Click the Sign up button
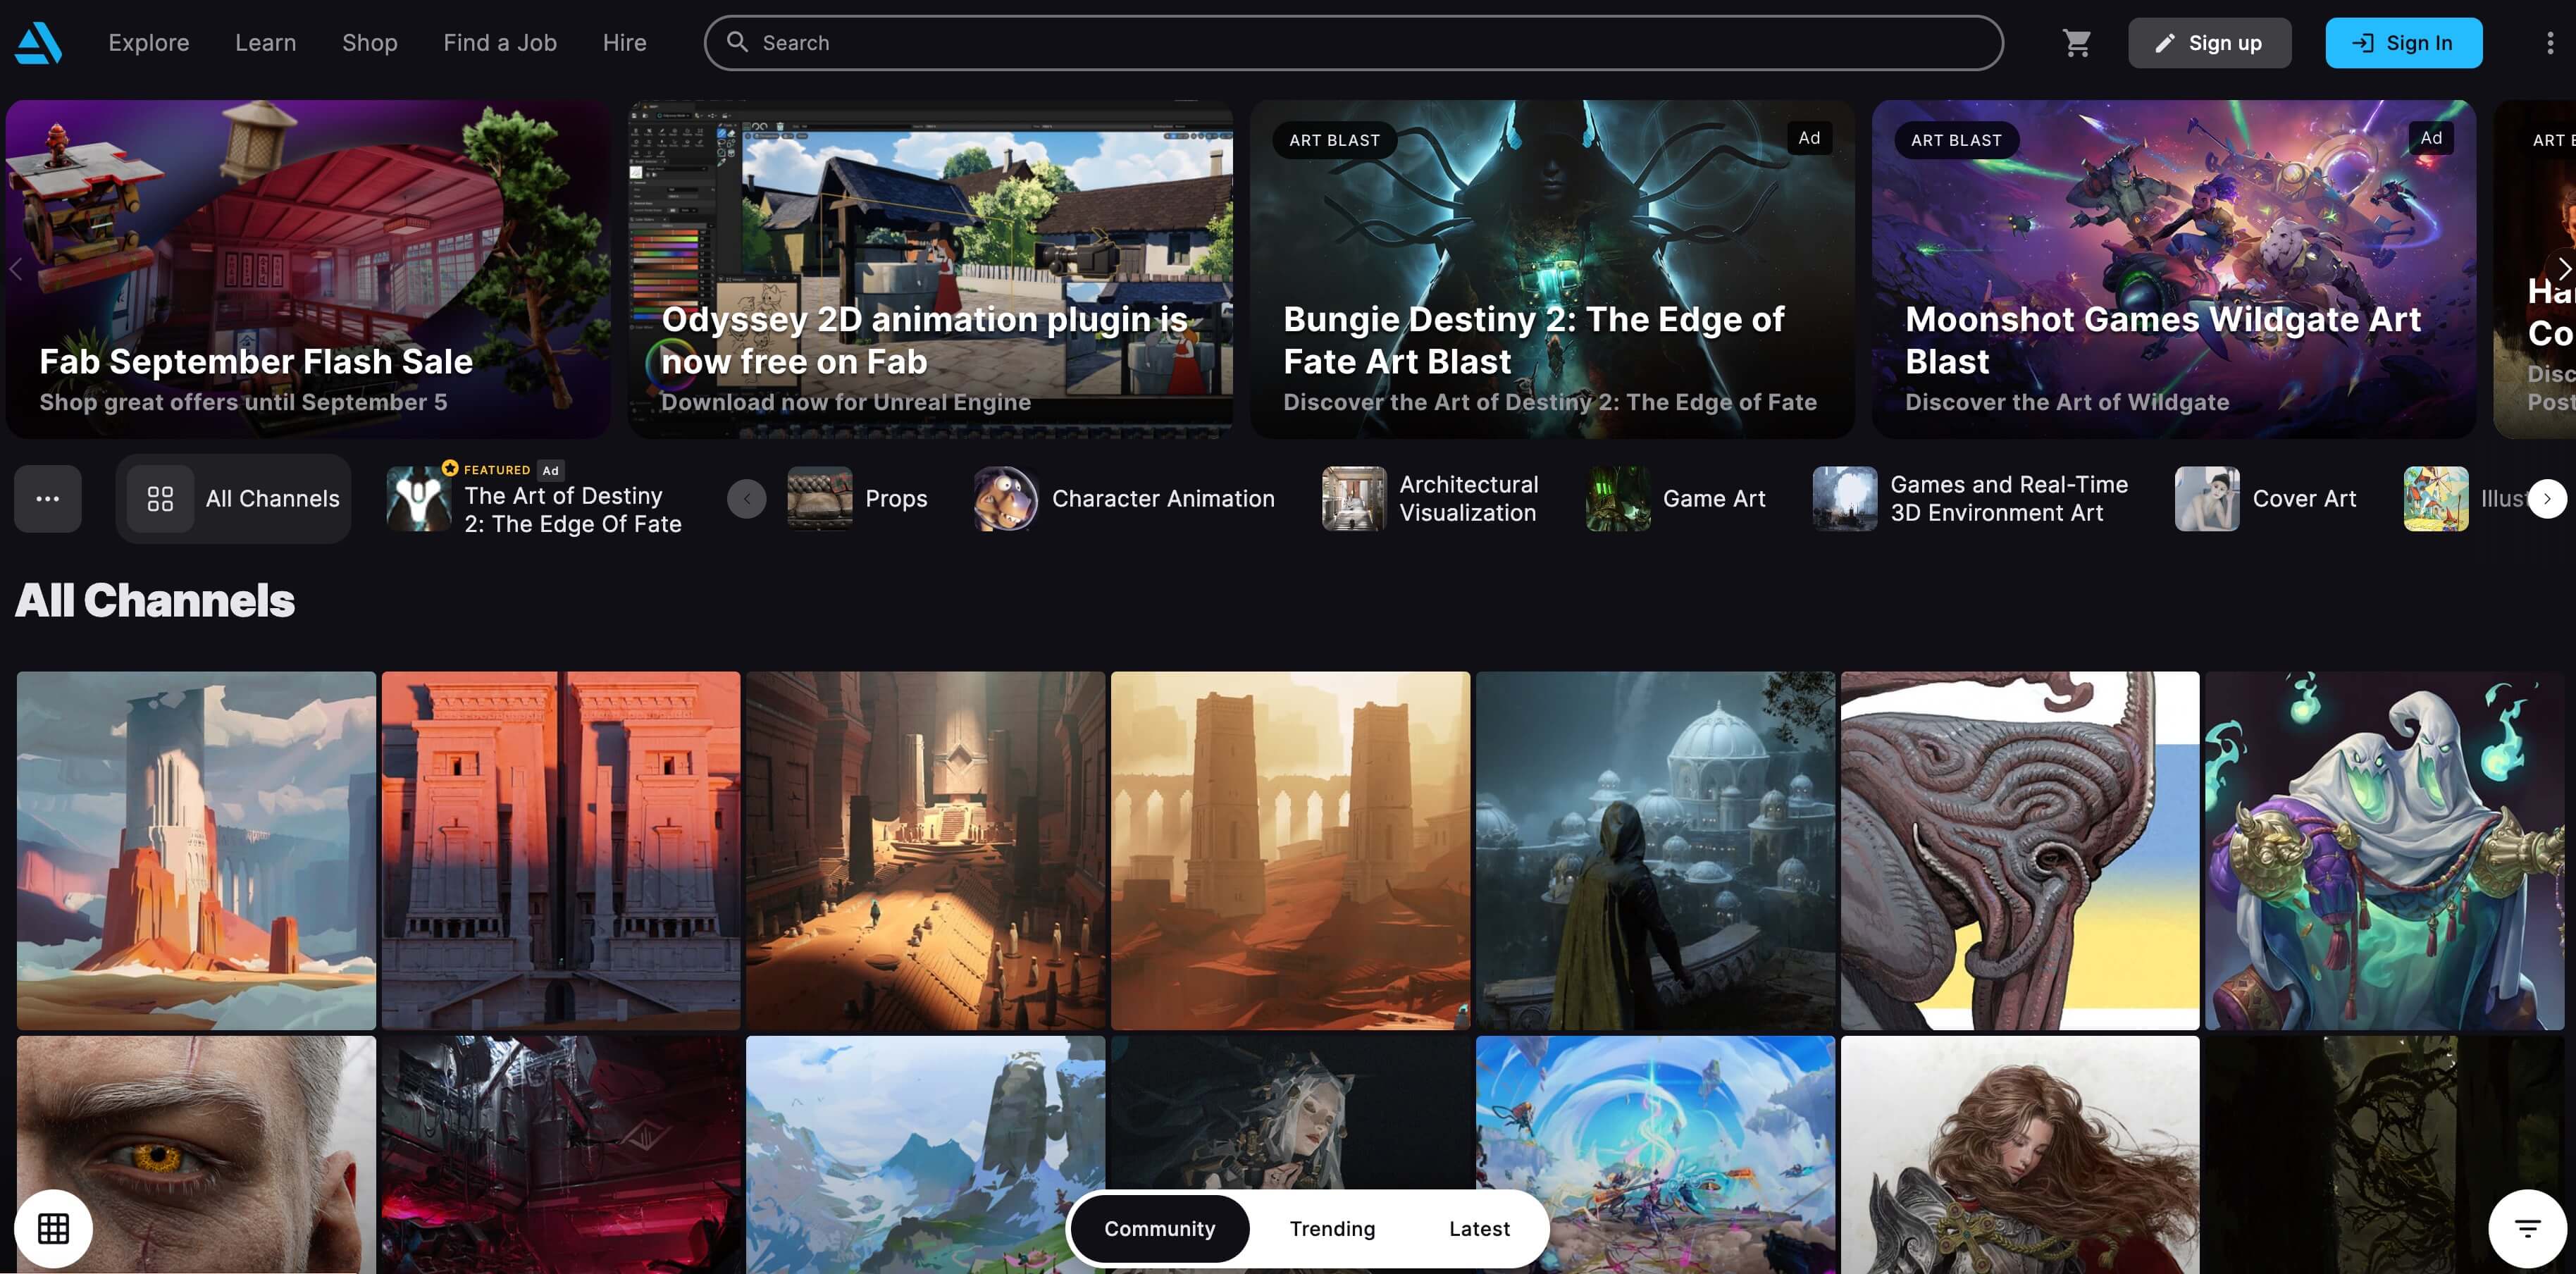Image resolution: width=2576 pixels, height=1274 pixels. coord(2209,42)
